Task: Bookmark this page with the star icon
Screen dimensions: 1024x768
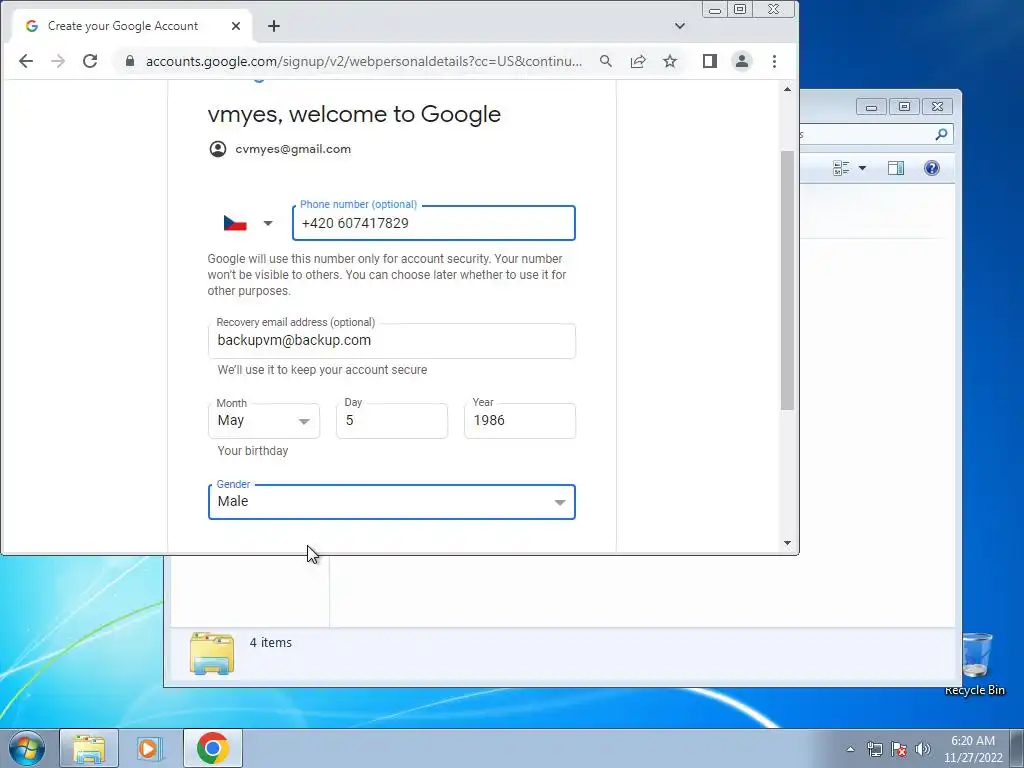Action: coord(670,61)
